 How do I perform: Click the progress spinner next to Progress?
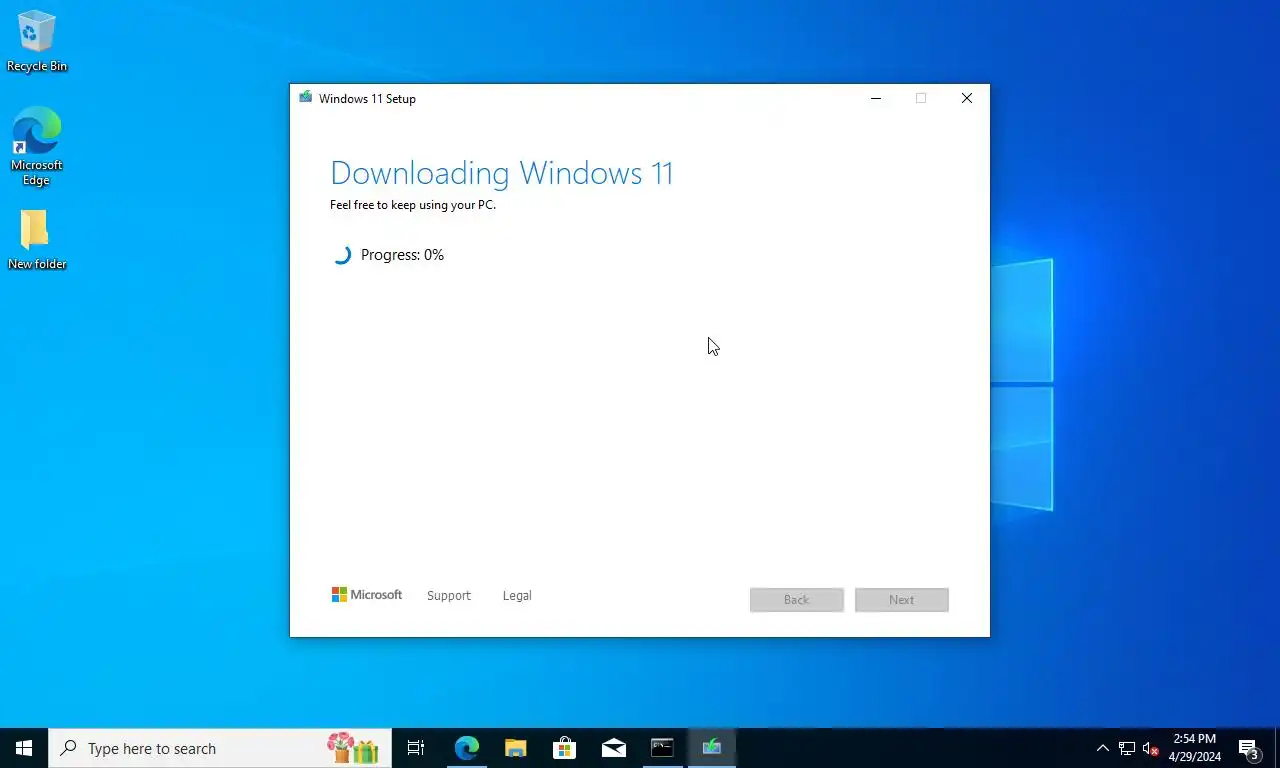341,255
